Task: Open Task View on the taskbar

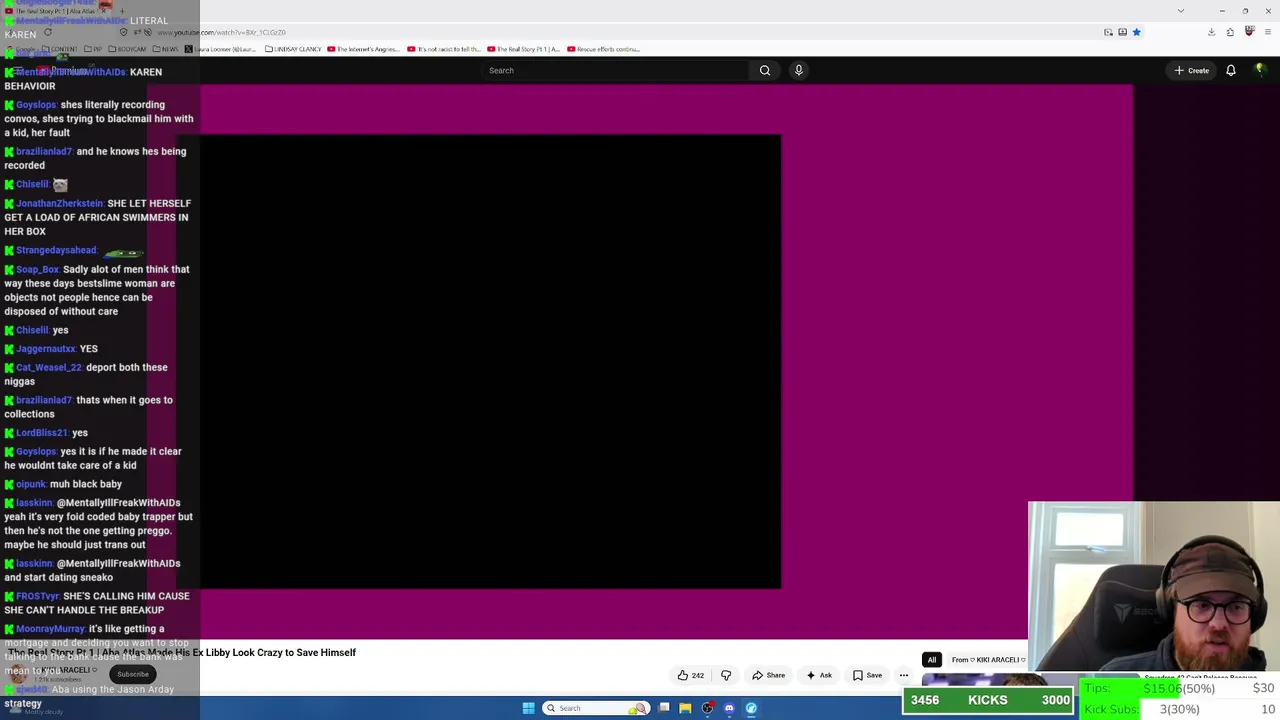Action: click(664, 708)
